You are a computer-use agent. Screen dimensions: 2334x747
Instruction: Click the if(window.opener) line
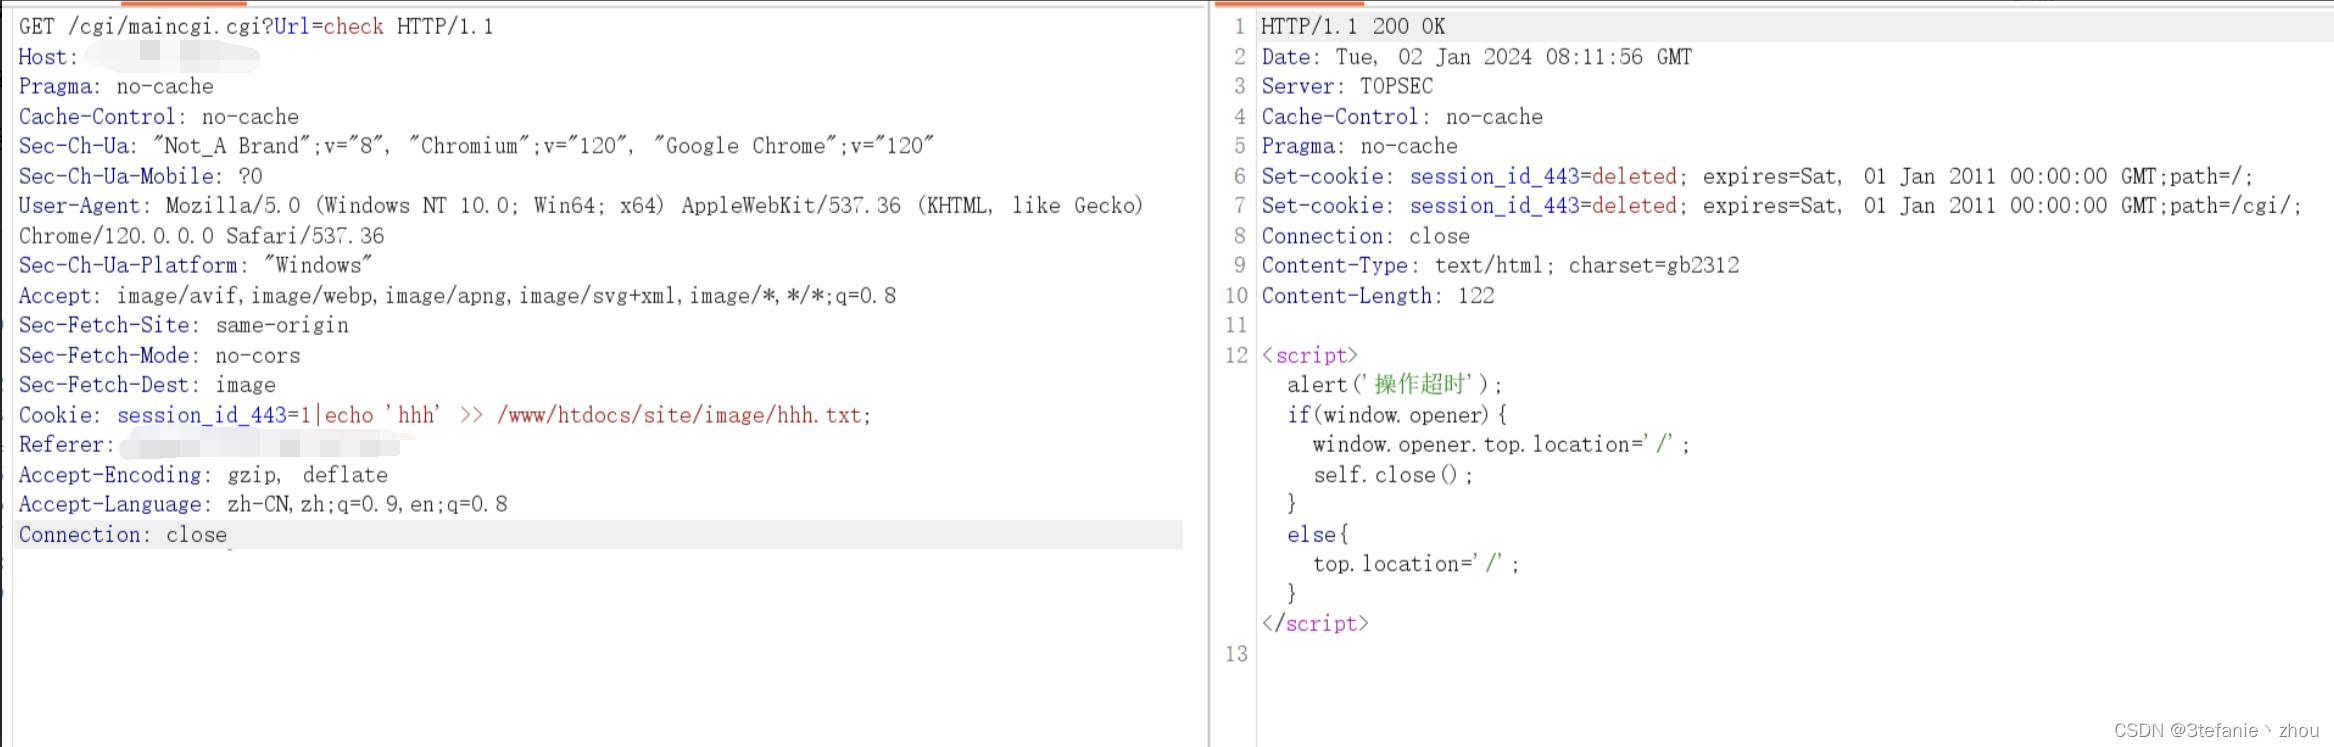point(1397,415)
